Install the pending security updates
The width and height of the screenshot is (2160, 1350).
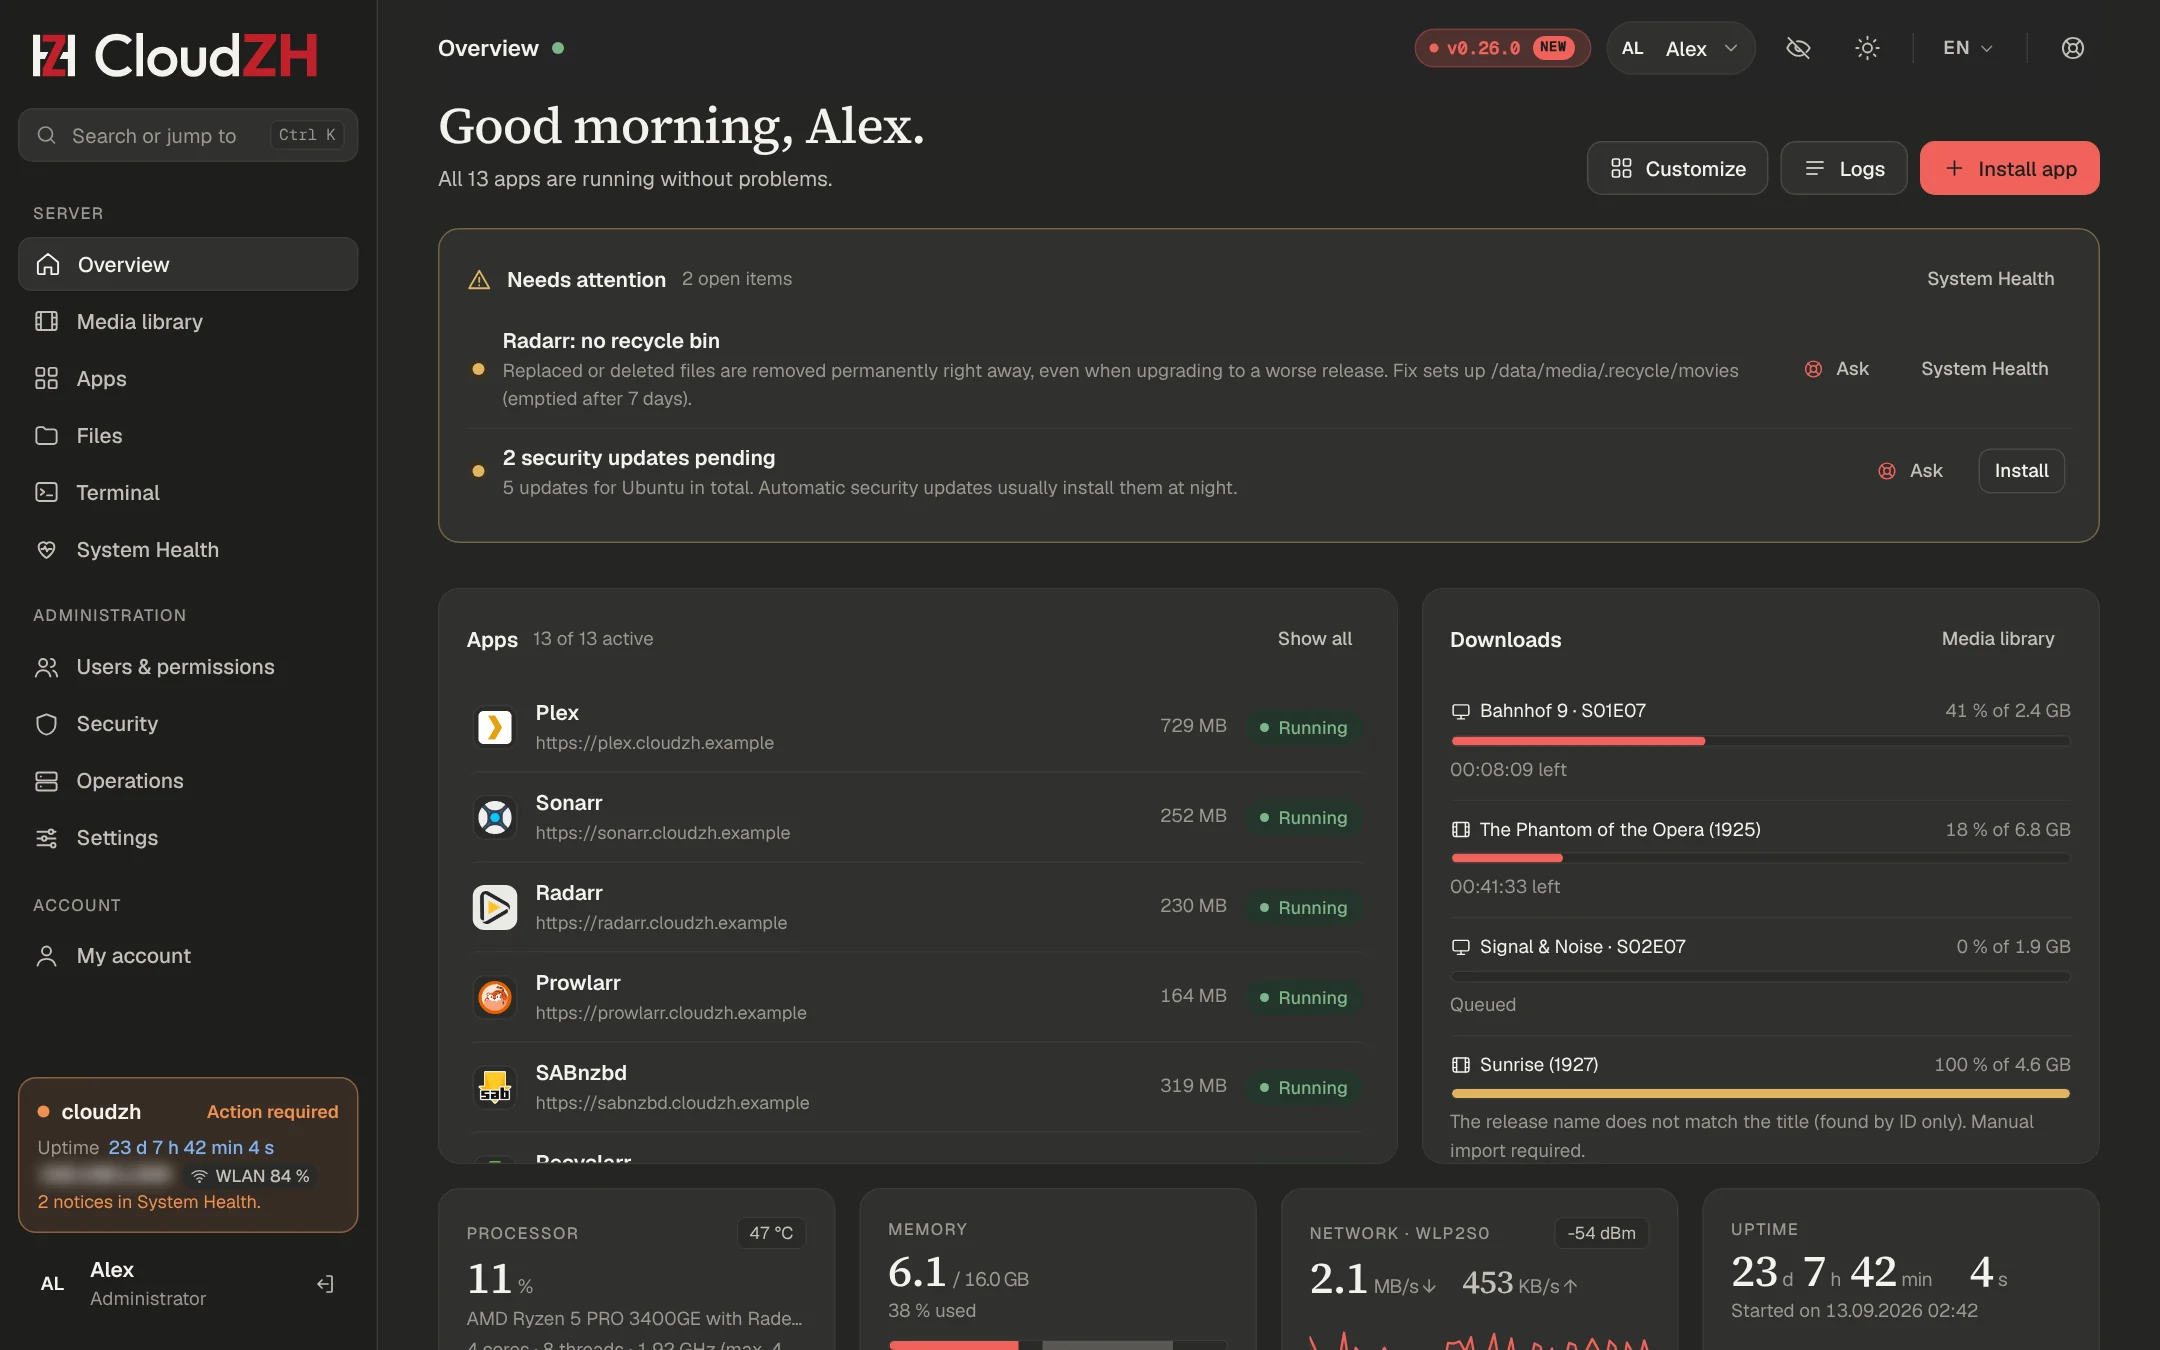click(2021, 471)
